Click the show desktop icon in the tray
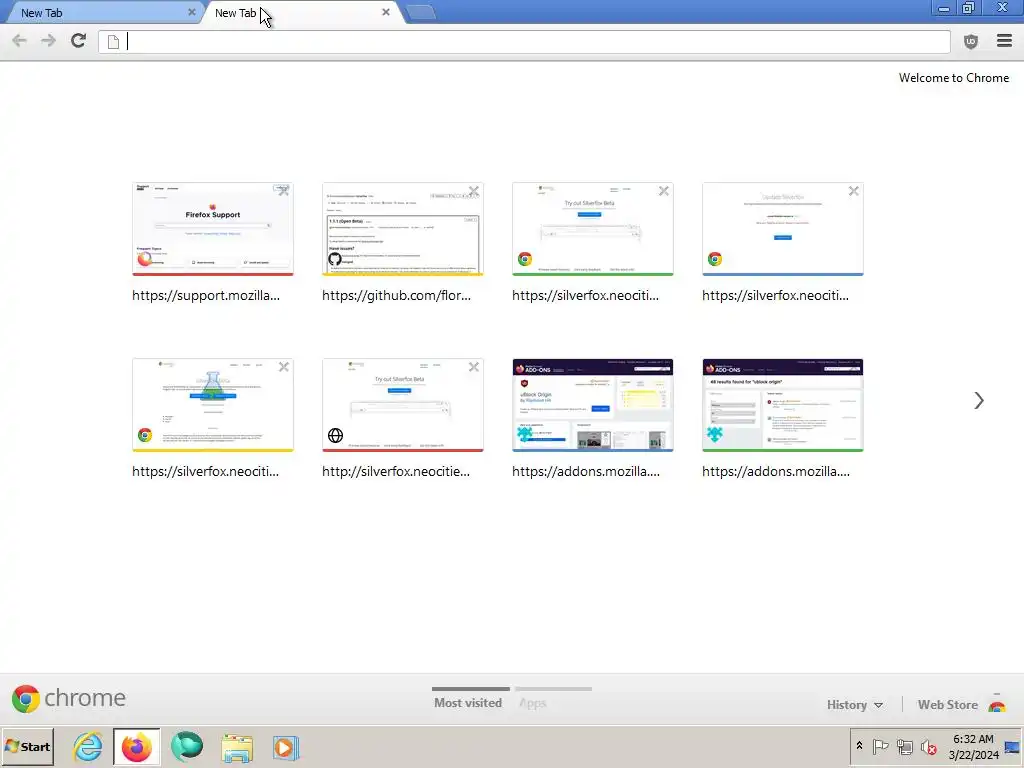The height and width of the screenshot is (768, 1024). [x=1012, y=748]
